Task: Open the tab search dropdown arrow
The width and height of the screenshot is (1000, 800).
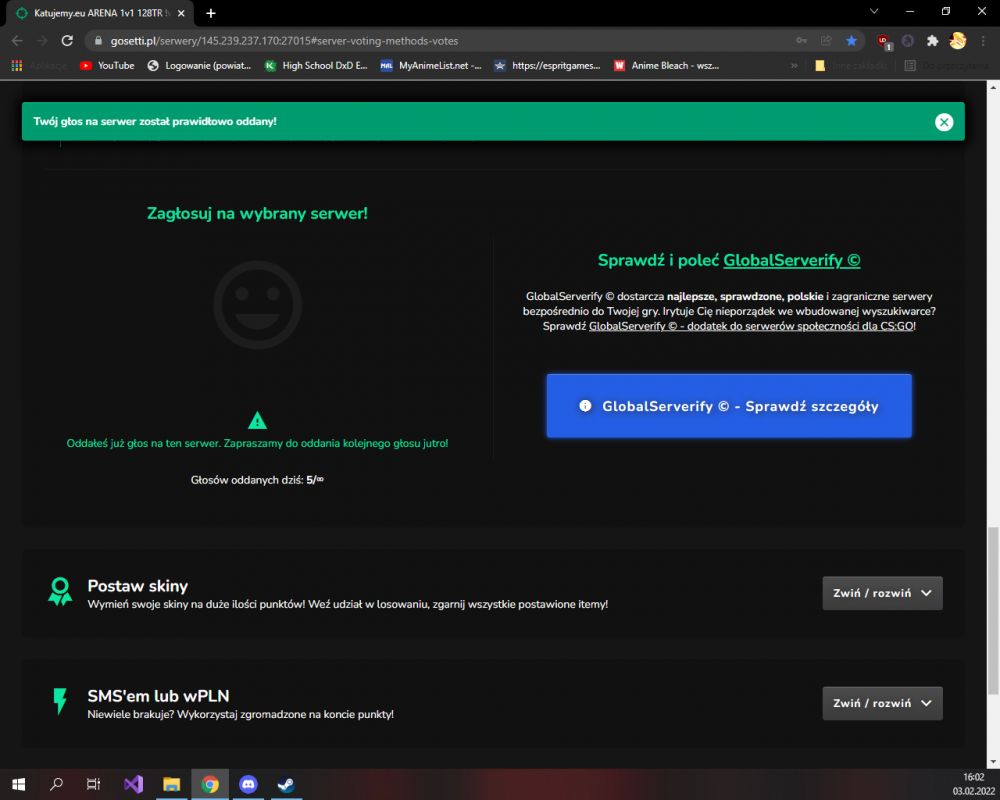Action: 874,11
